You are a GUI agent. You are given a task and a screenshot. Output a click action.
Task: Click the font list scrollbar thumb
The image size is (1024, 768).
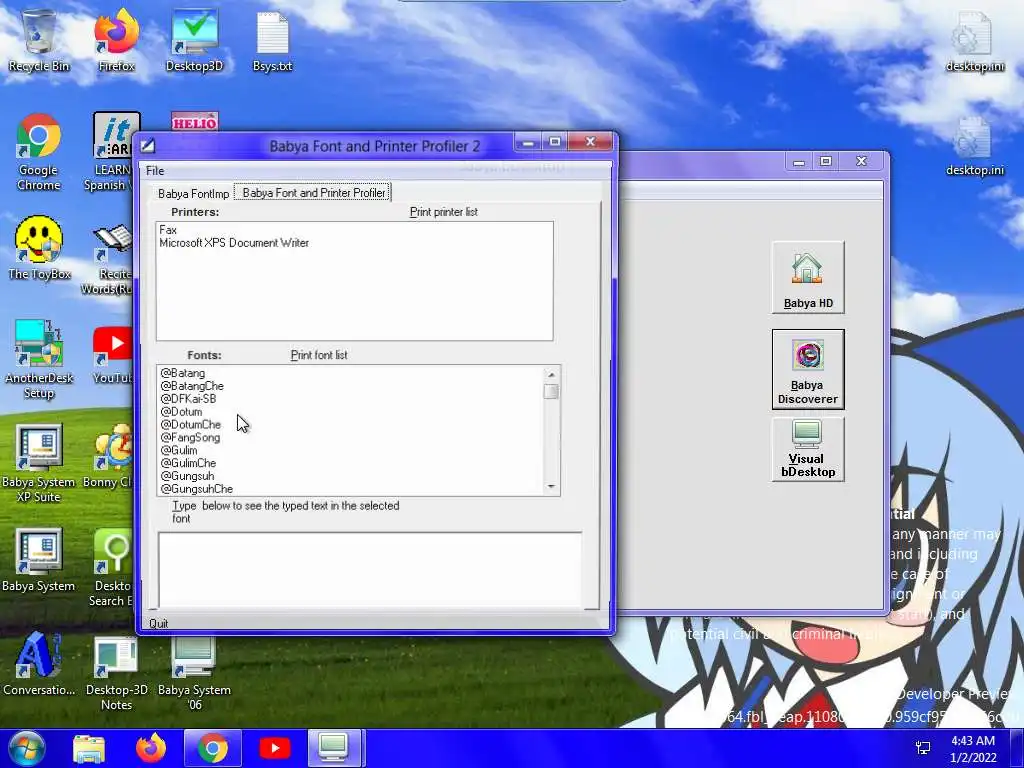pyautogui.click(x=551, y=391)
